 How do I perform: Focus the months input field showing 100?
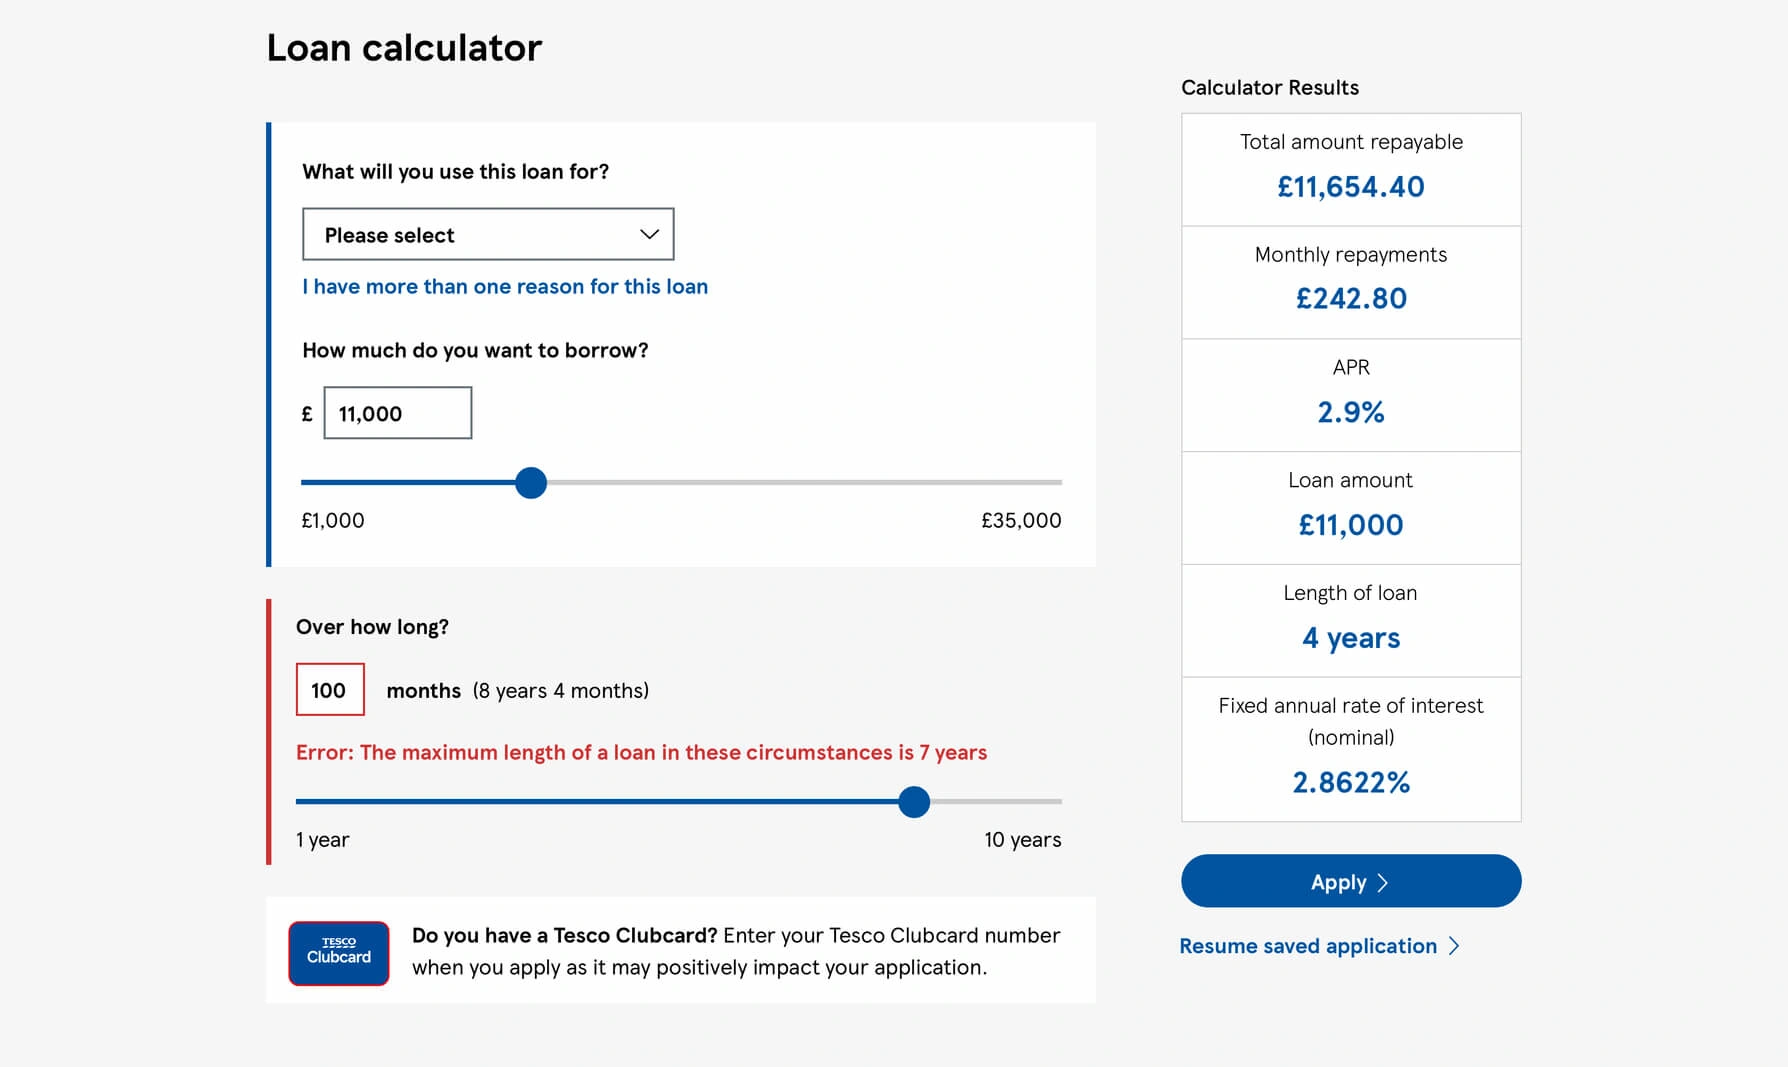(330, 689)
